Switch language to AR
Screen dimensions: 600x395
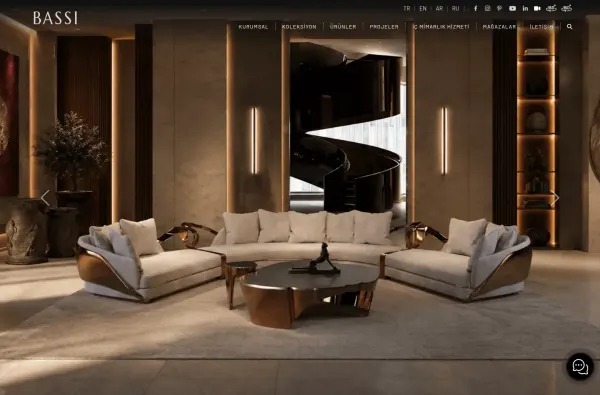click(439, 8)
